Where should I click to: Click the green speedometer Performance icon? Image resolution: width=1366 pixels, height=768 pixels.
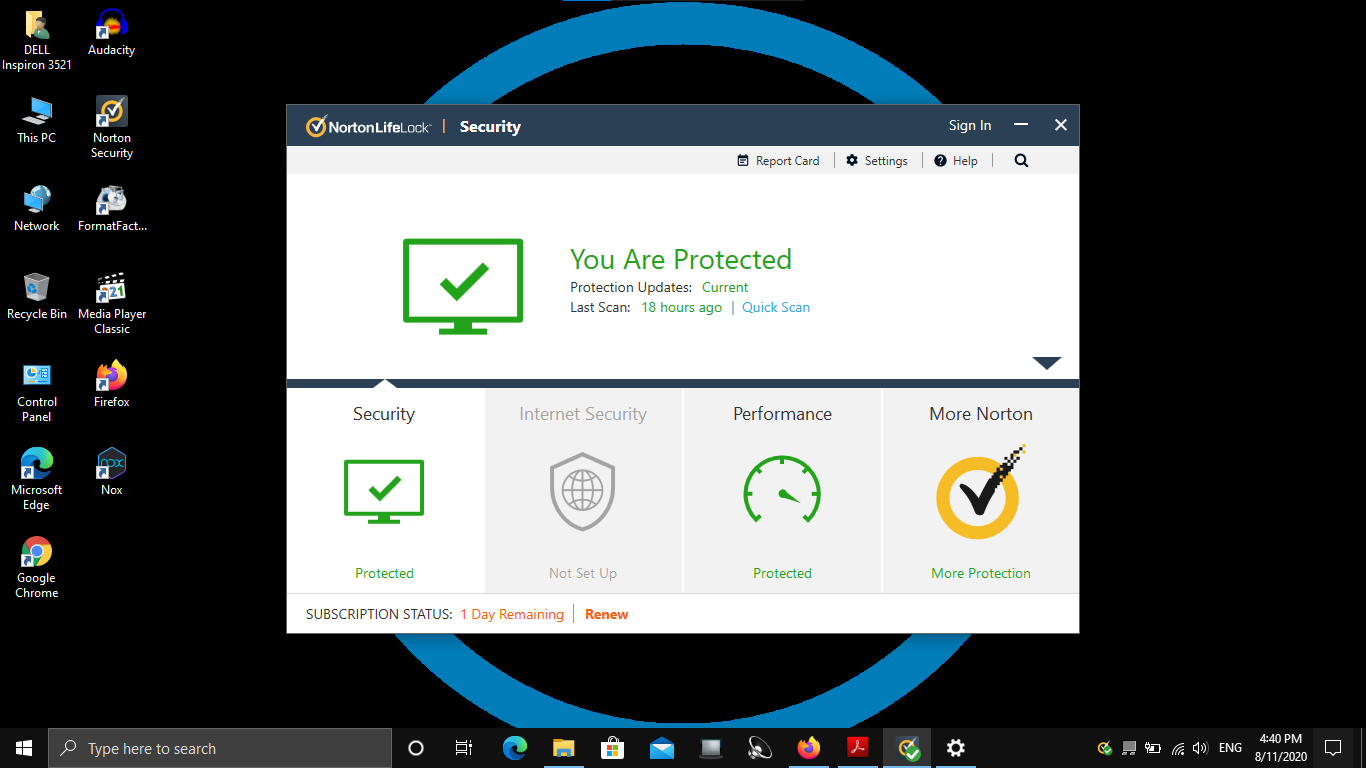[x=782, y=490]
